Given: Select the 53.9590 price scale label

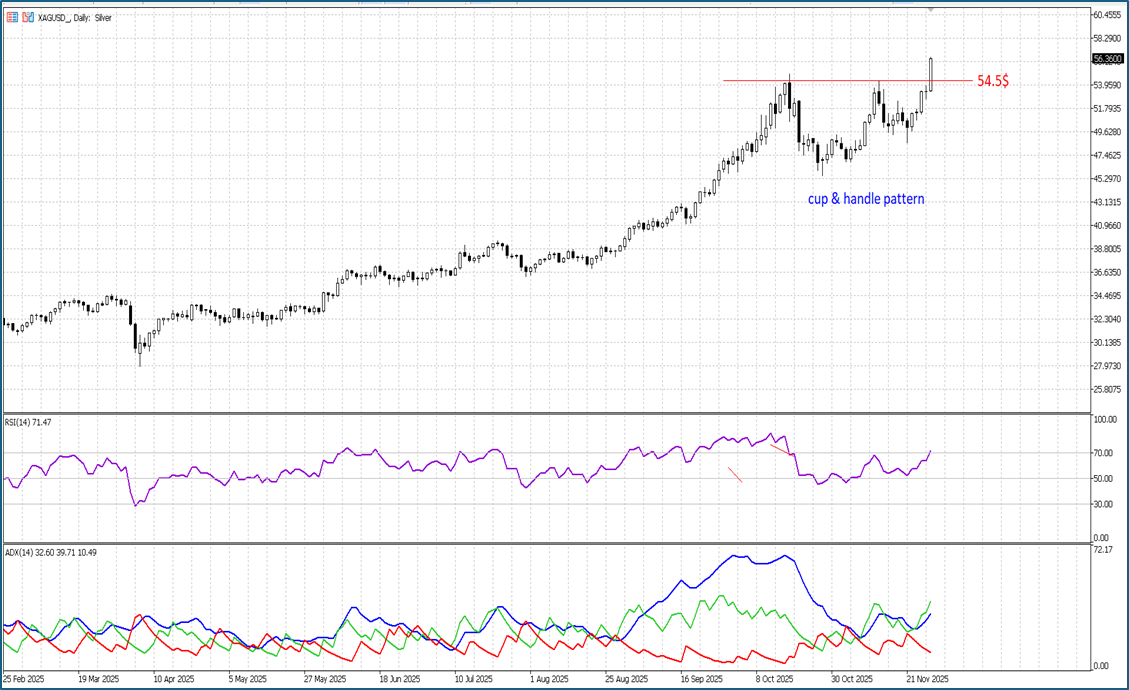Looking at the screenshot, I should 1107,85.
